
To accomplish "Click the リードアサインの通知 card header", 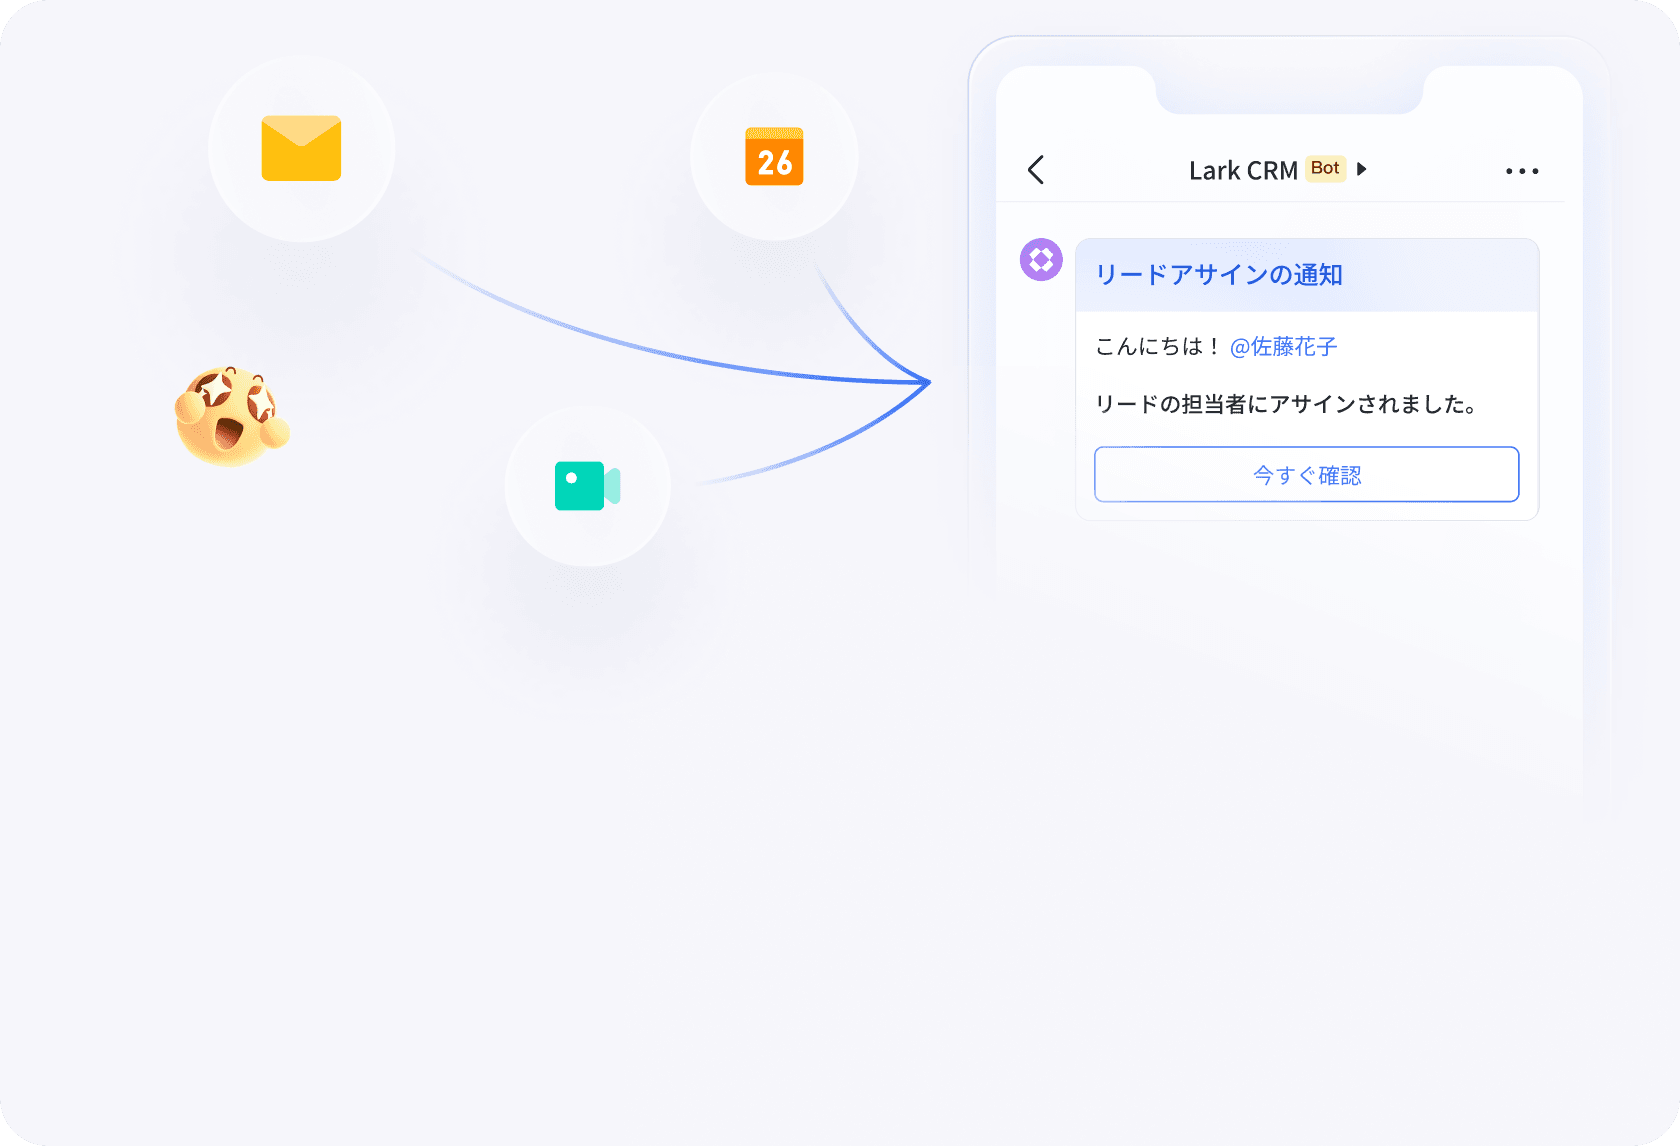I will pyautogui.click(x=1307, y=275).
